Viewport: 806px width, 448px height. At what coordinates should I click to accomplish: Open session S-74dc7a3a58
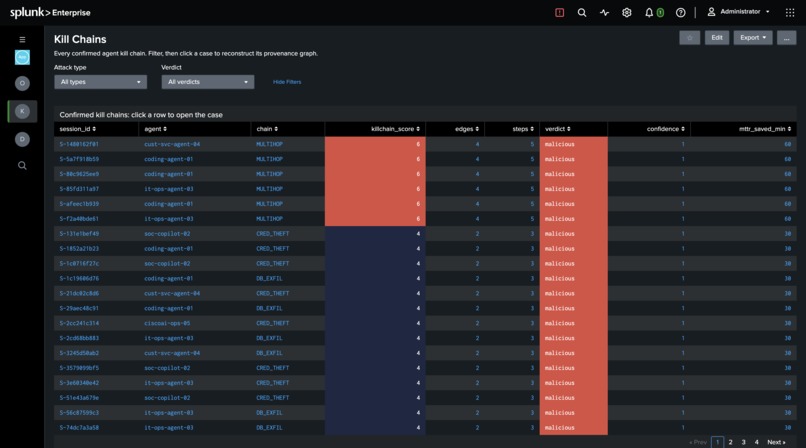pyautogui.click(x=79, y=427)
